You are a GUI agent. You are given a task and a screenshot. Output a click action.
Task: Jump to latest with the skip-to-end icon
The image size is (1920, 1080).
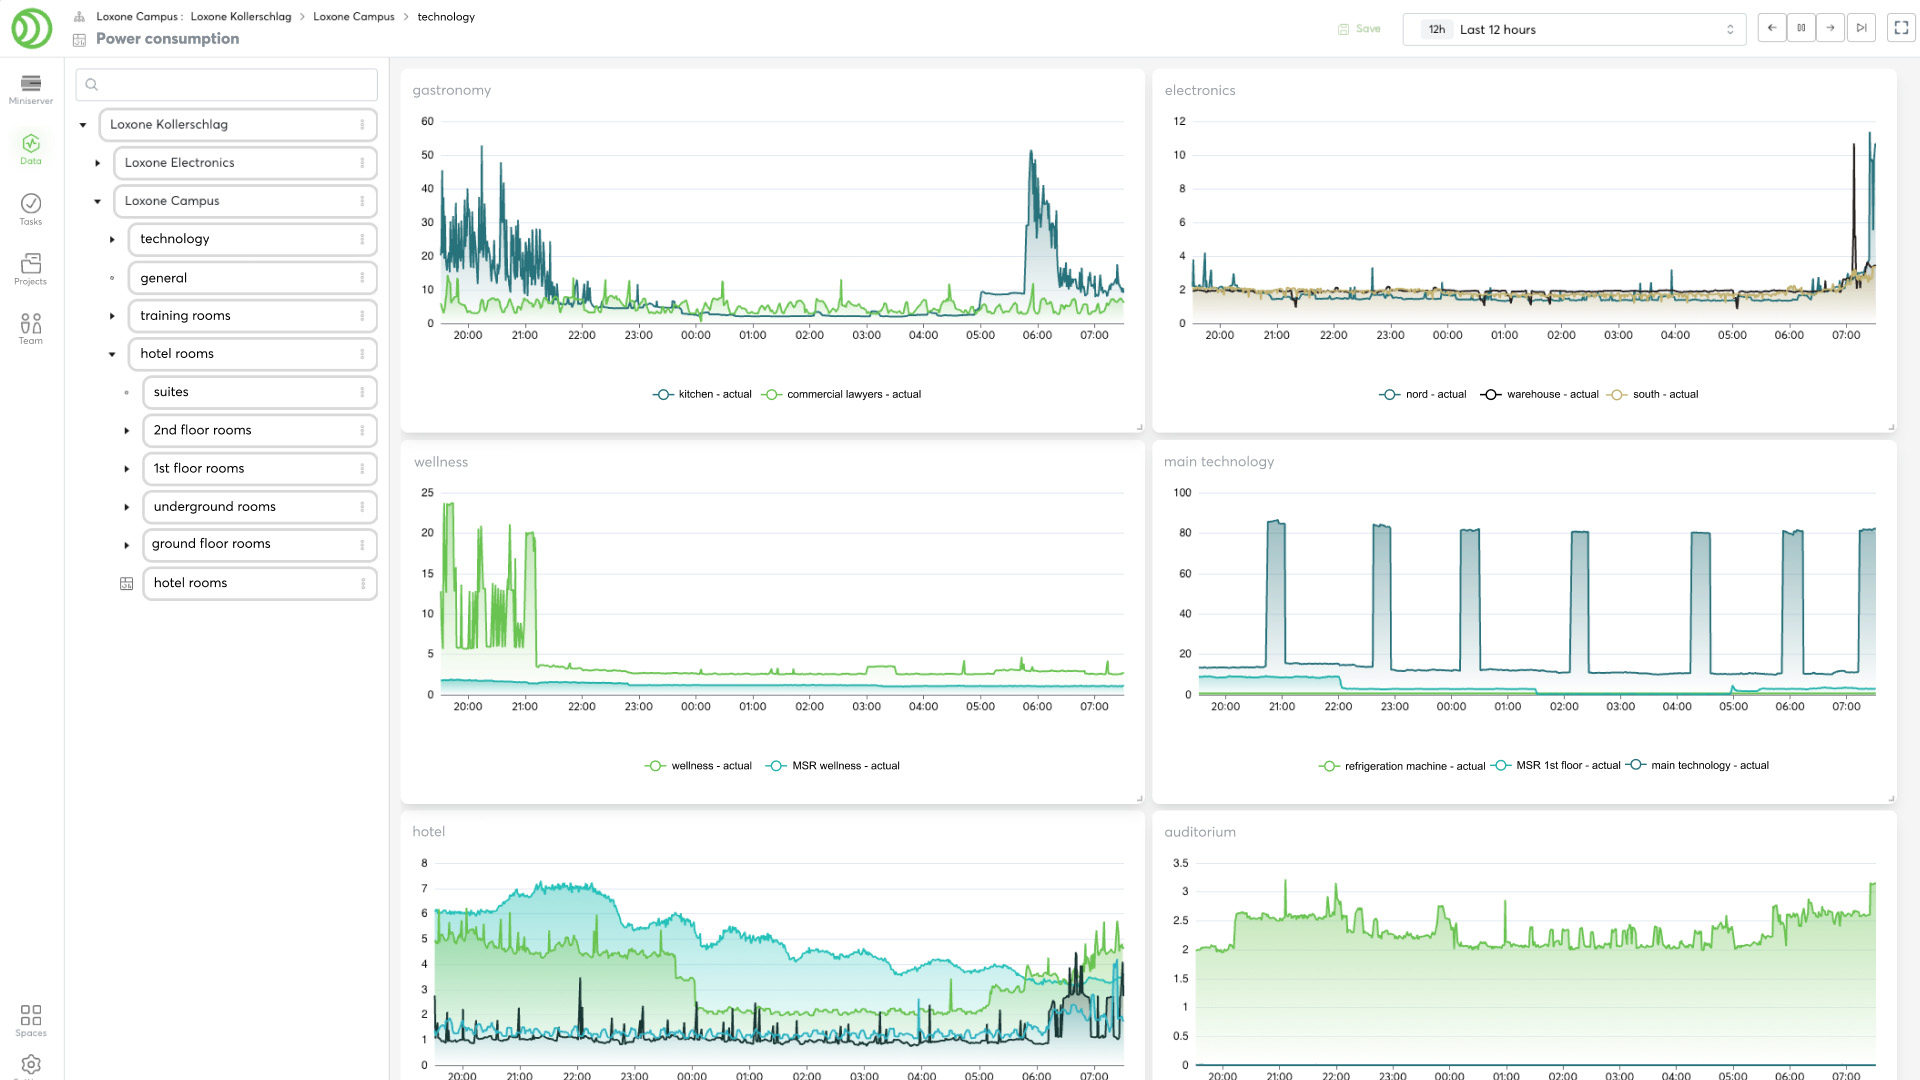click(1860, 28)
